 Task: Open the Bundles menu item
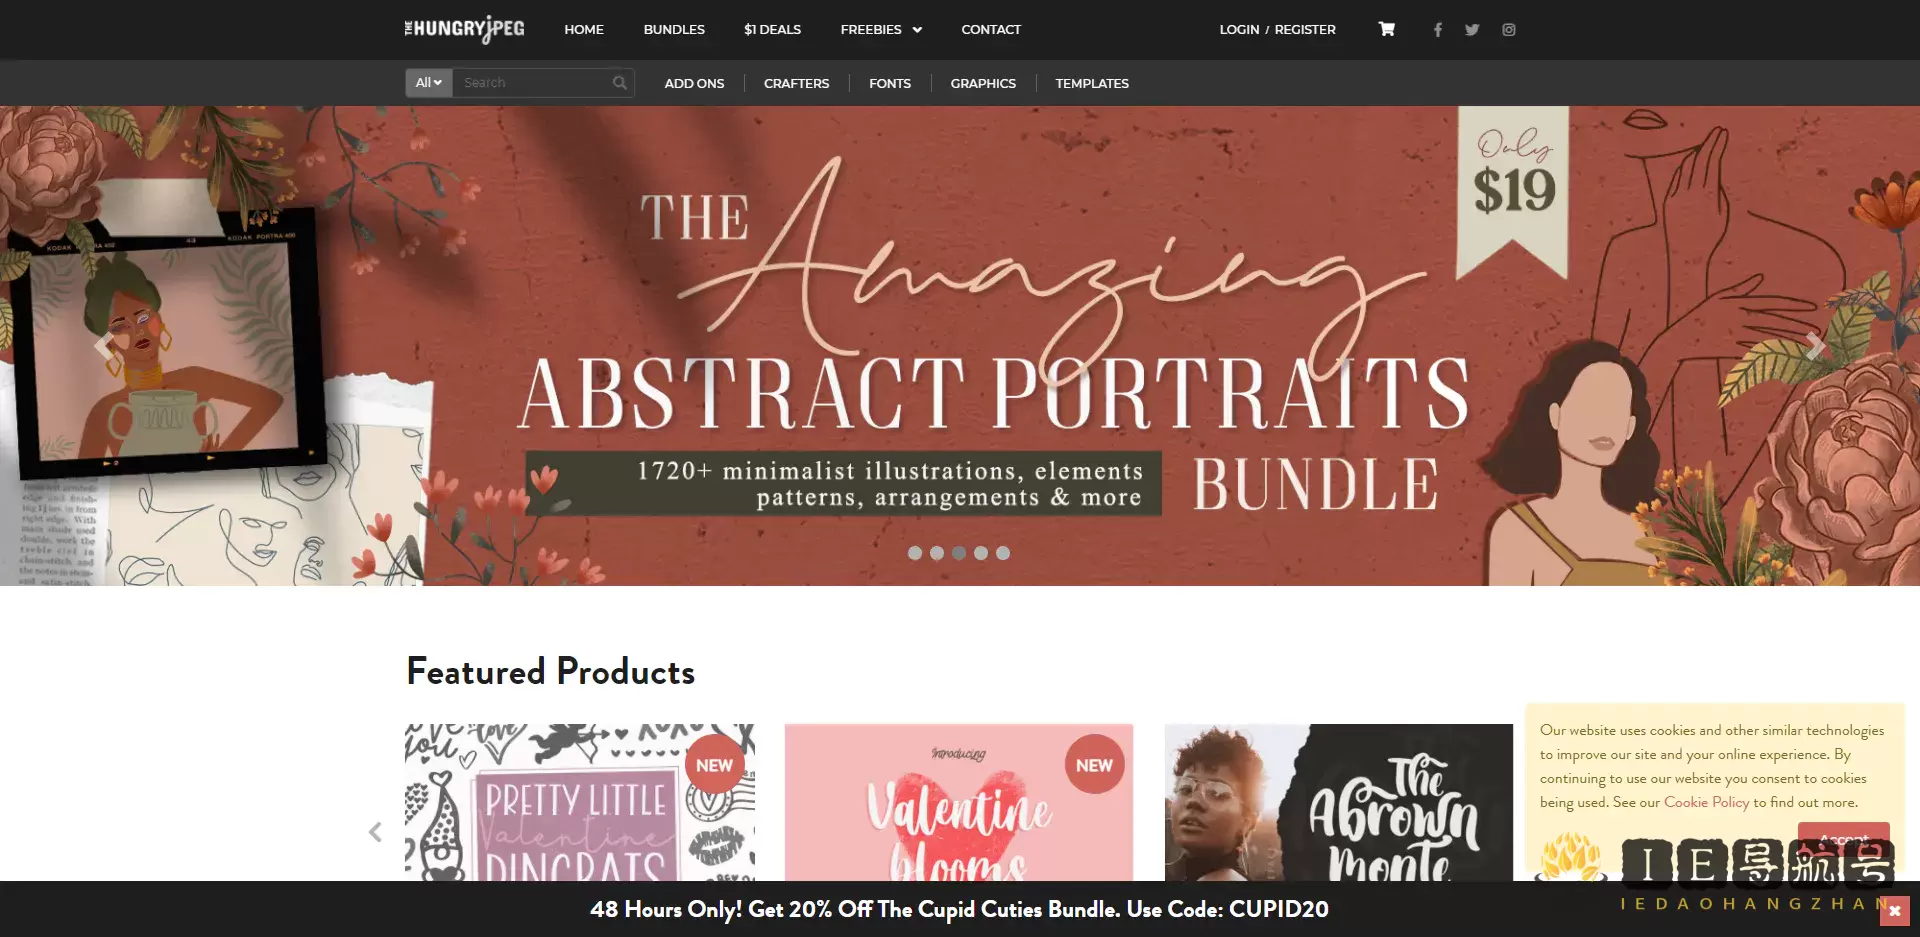point(674,30)
